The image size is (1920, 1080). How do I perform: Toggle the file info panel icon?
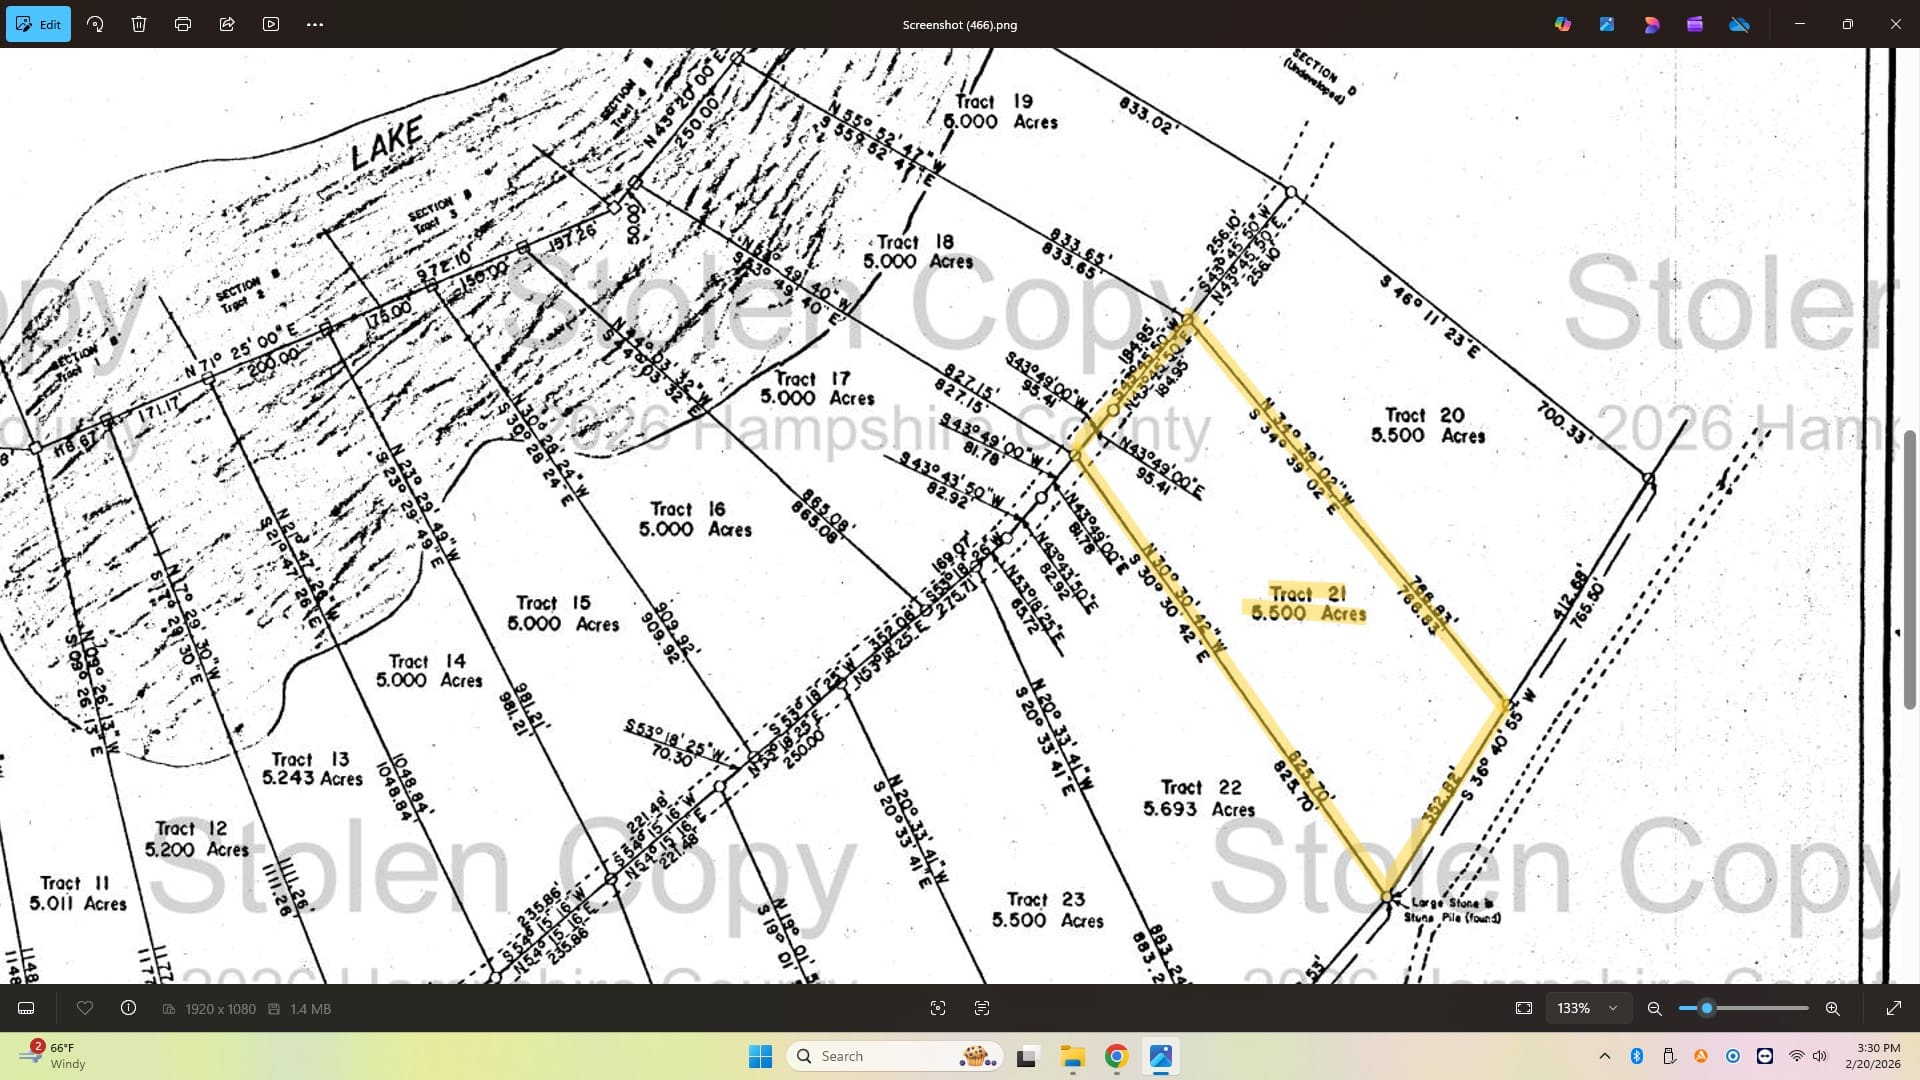pyautogui.click(x=129, y=1008)
